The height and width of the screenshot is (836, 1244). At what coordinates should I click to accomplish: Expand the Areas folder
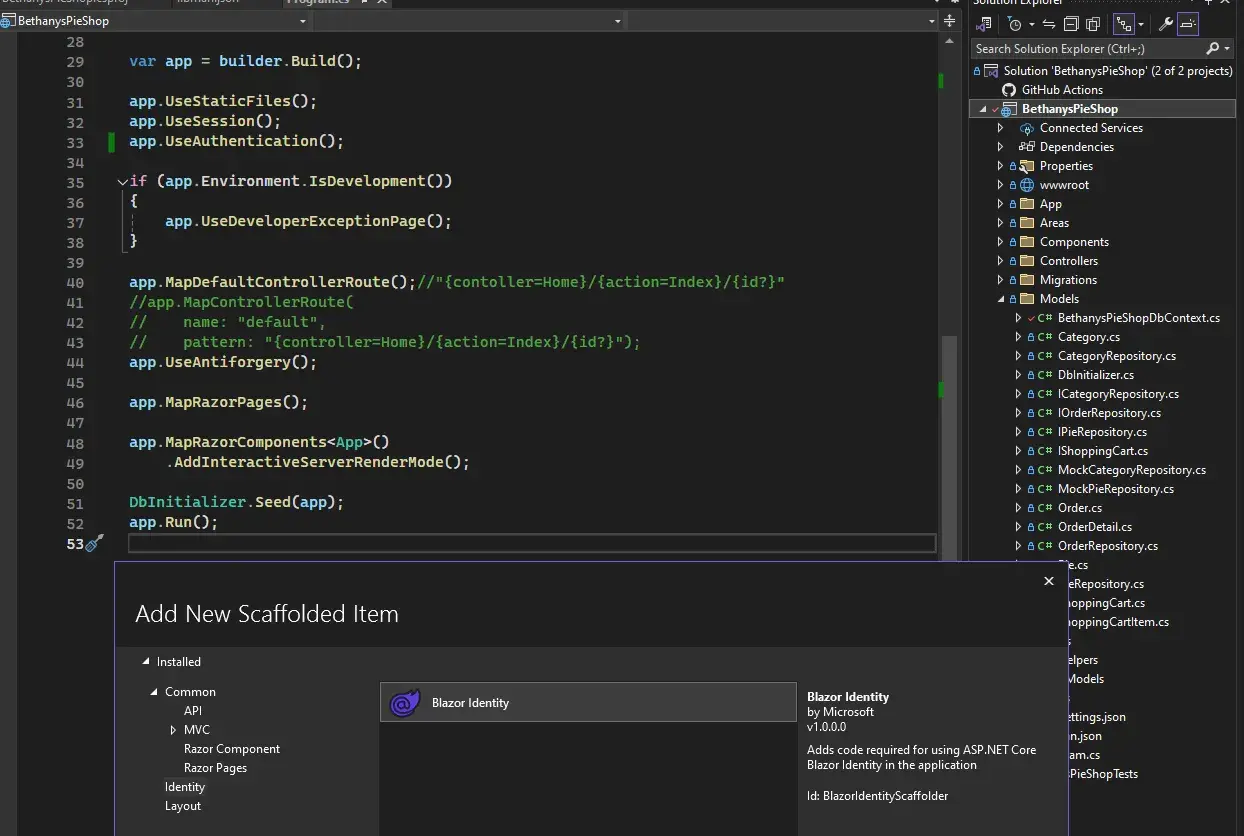[x=1000, y=223]
